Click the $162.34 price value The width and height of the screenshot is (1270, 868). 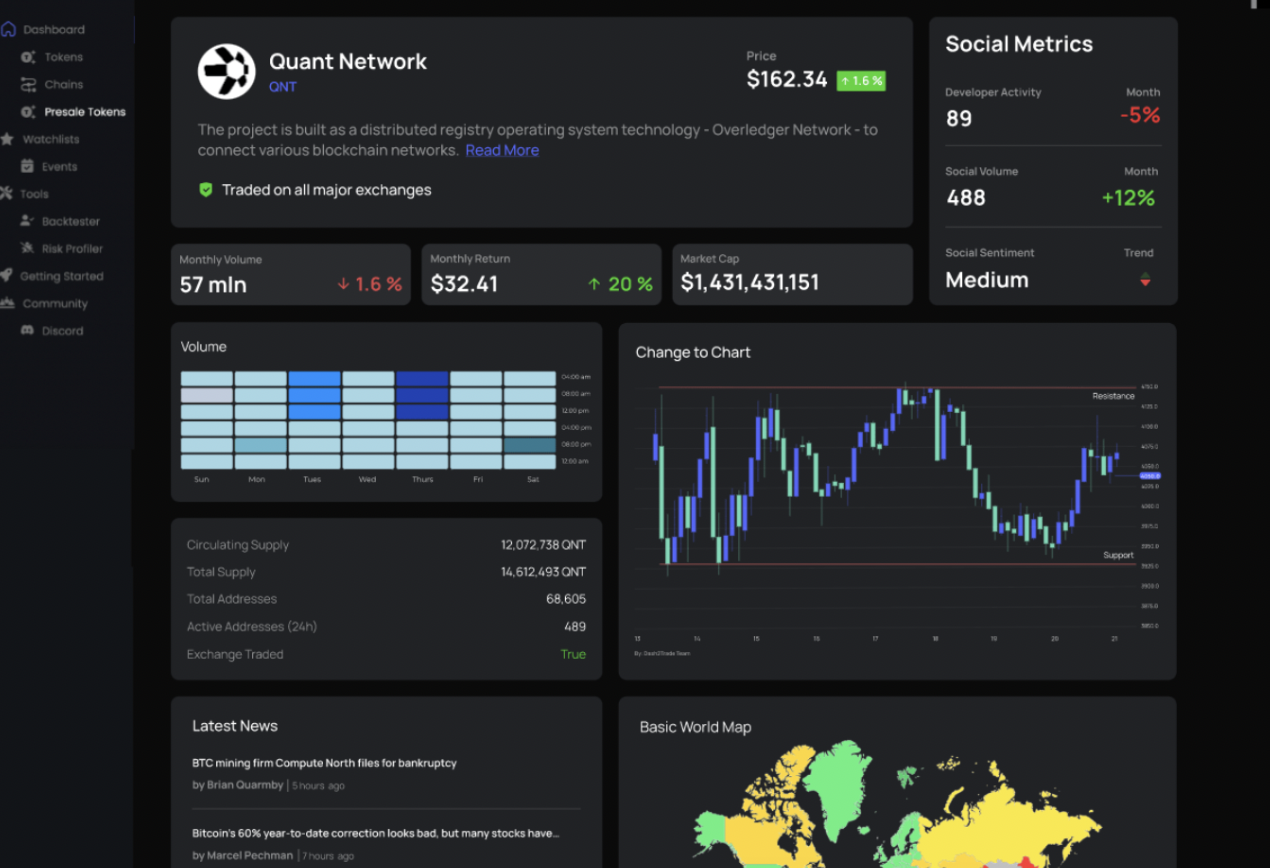[787, 80]
